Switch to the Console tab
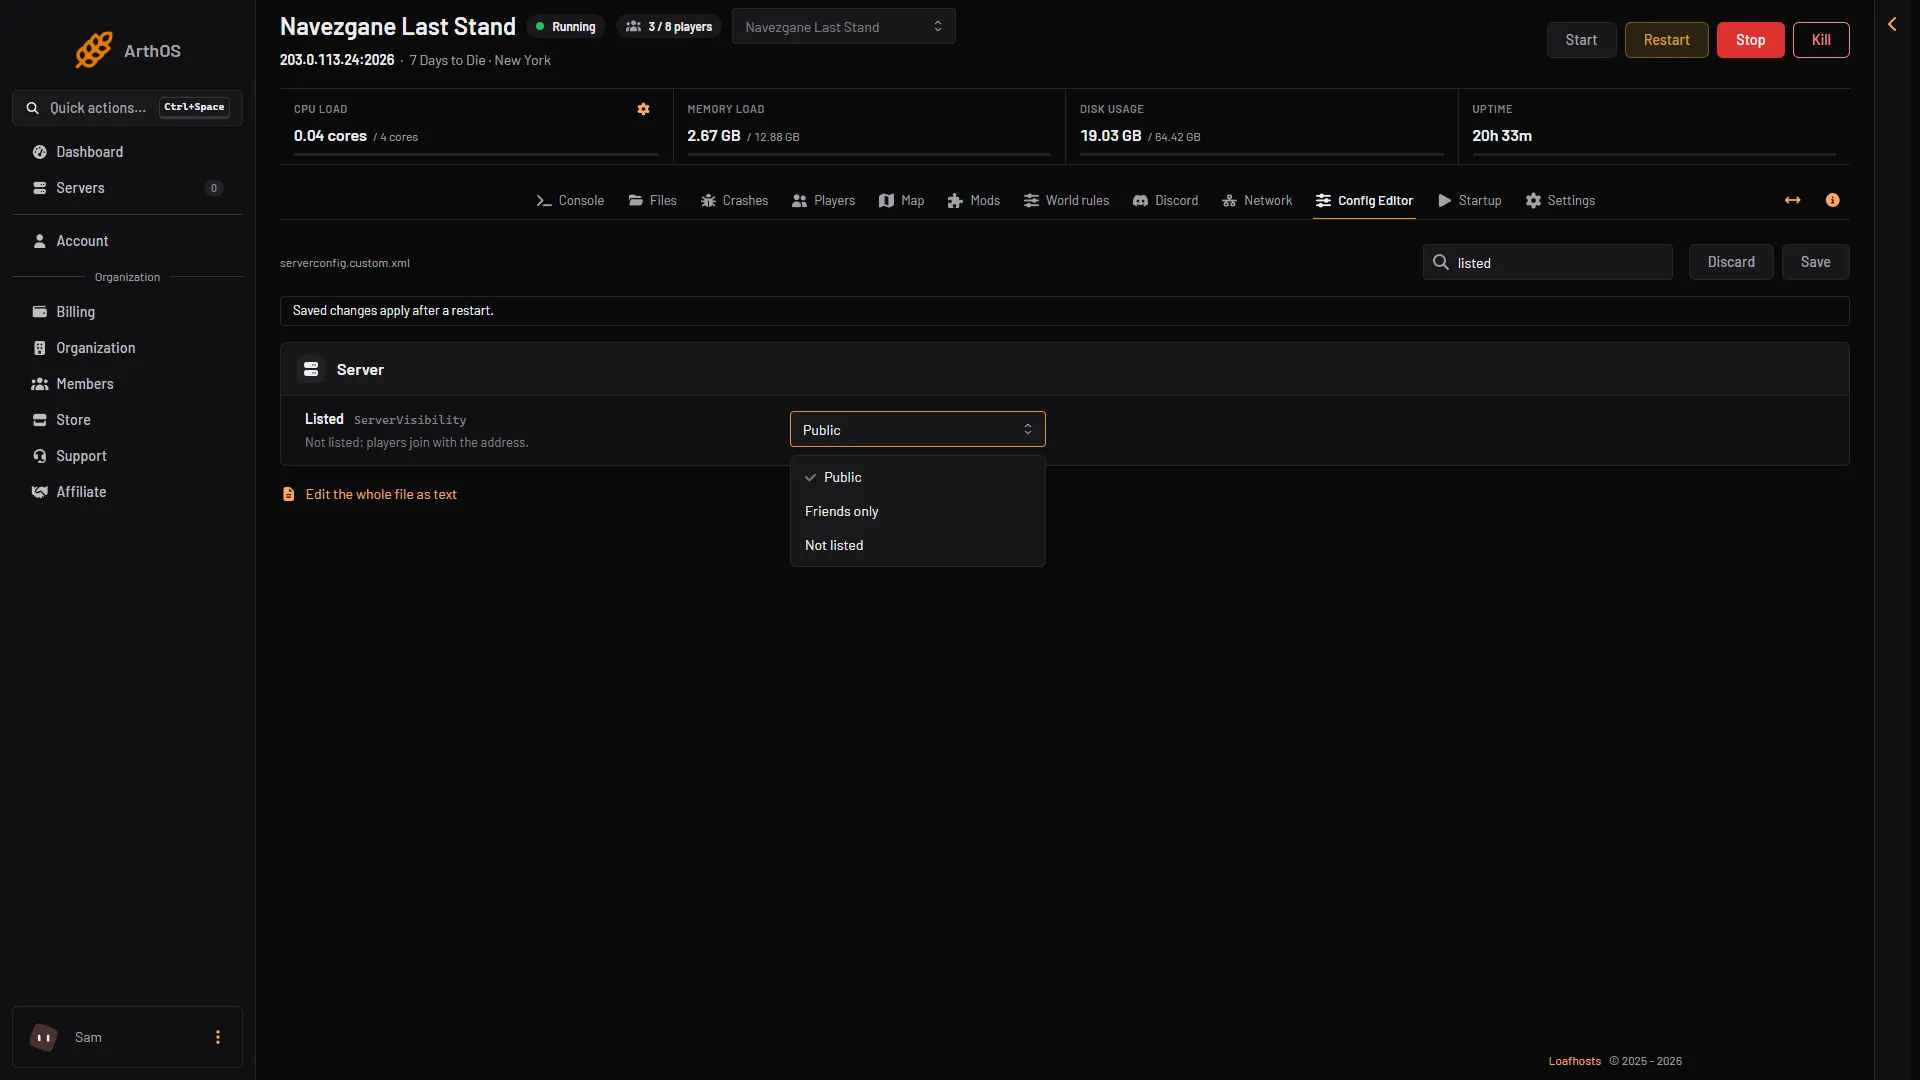Image resolution: width=1920 pixels, height=1080 pixels. click(x=570, y=200)
